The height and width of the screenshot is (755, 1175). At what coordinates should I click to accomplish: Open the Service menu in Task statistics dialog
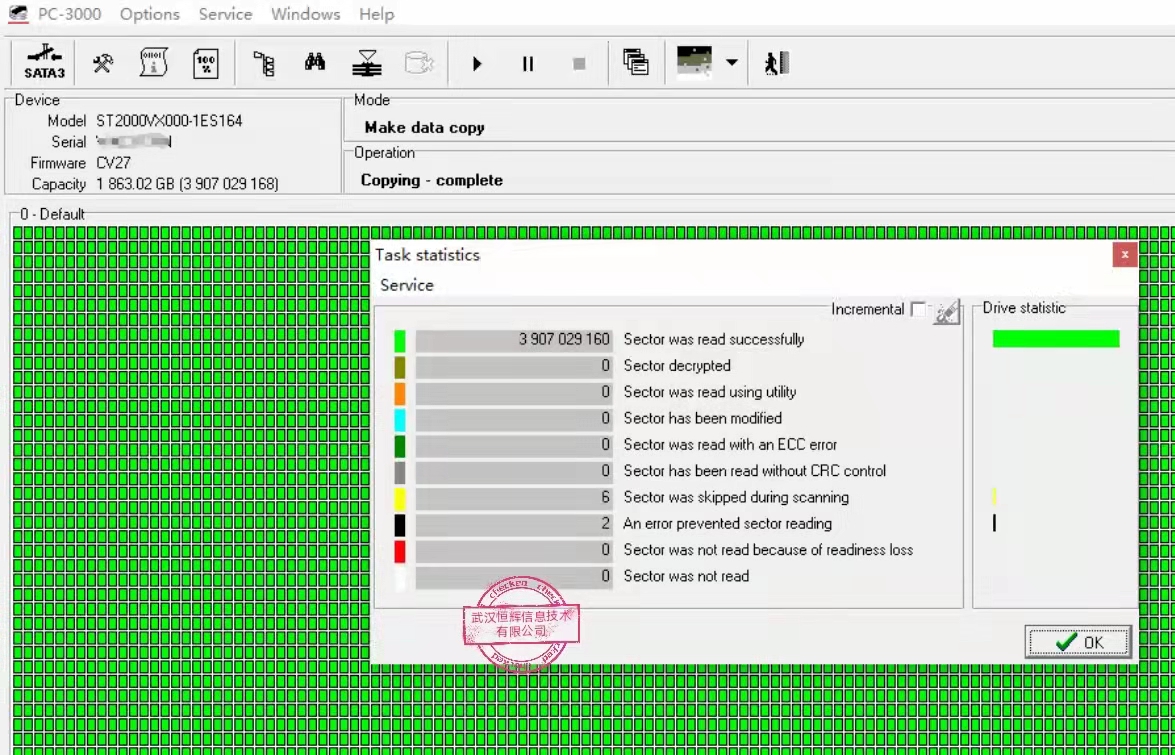[x=406, y=285]
